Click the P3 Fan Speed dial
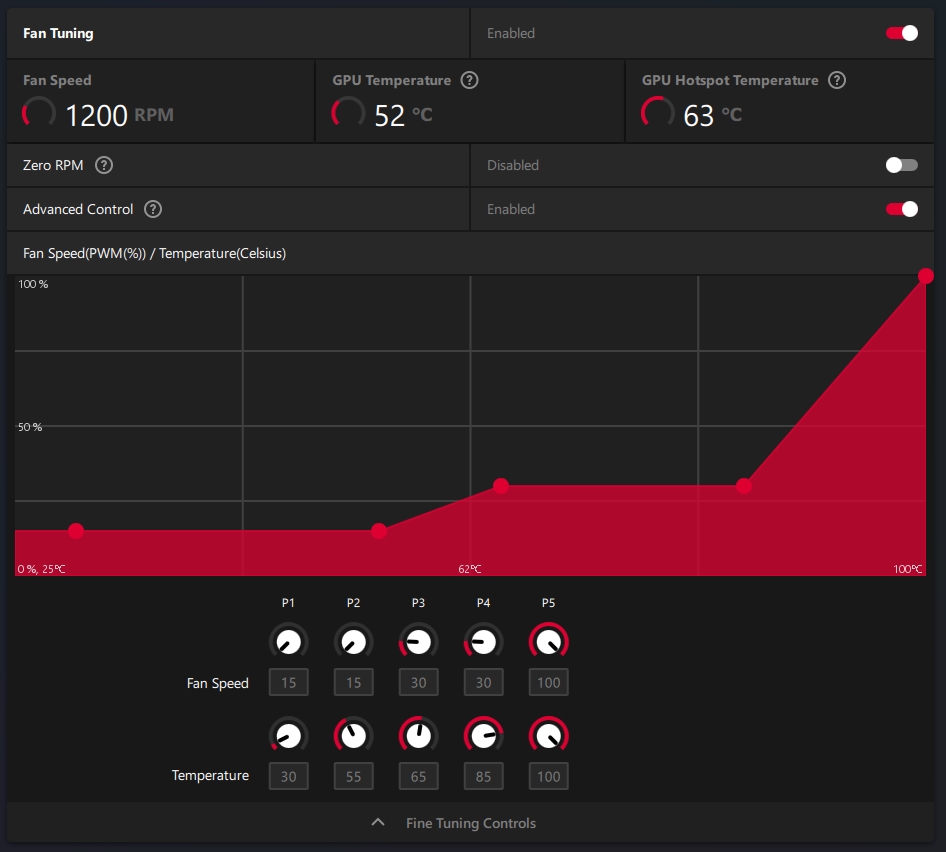 418,642
